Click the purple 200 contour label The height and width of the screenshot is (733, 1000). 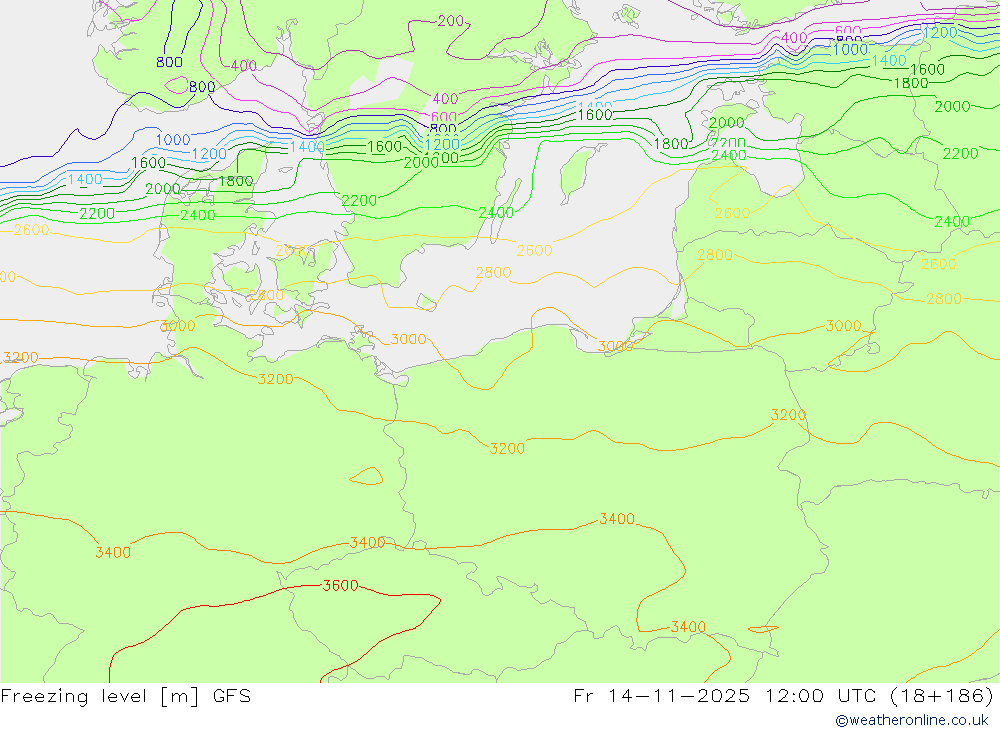click(450, 20)
